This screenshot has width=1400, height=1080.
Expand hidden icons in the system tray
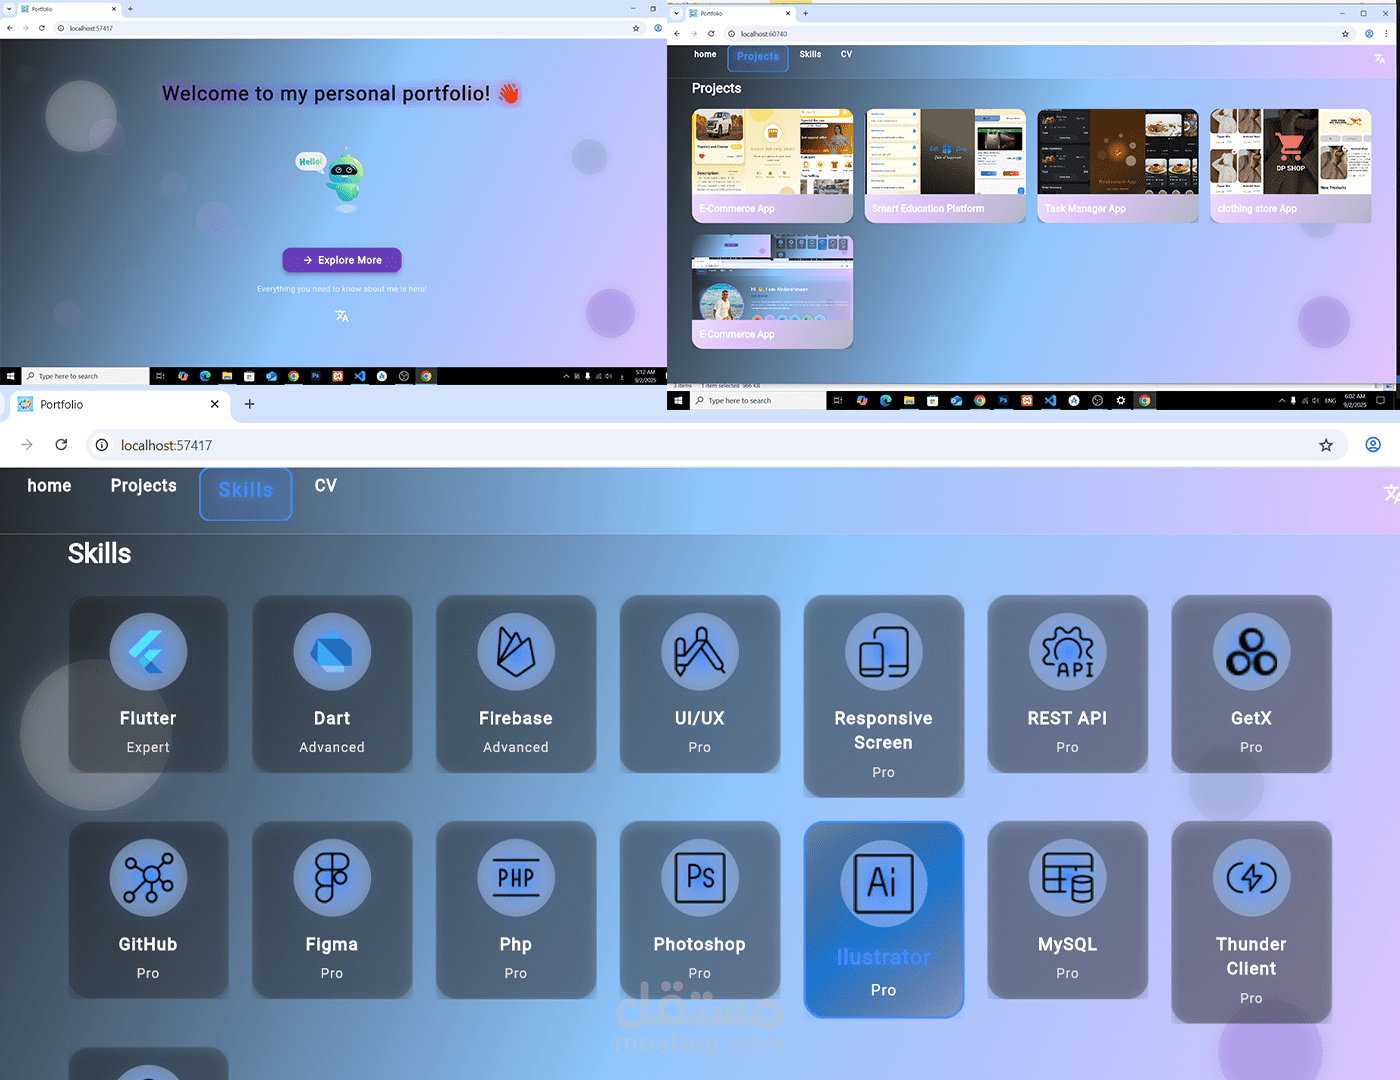pos(1283,400)
